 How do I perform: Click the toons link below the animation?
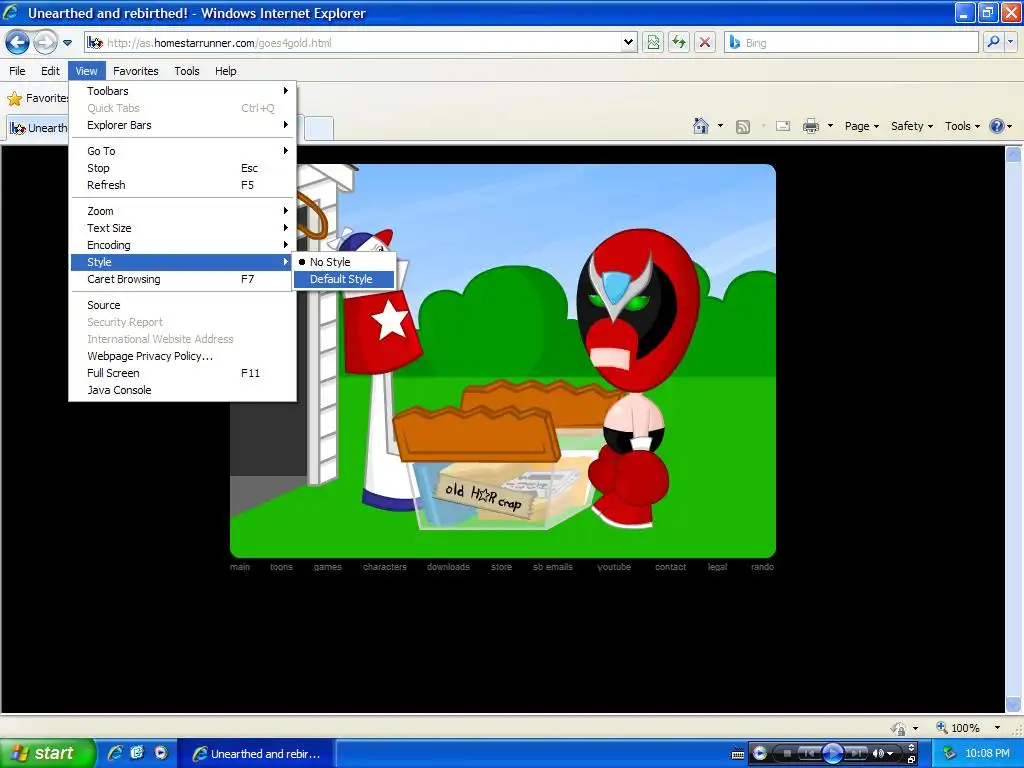(x=281, y=567)
